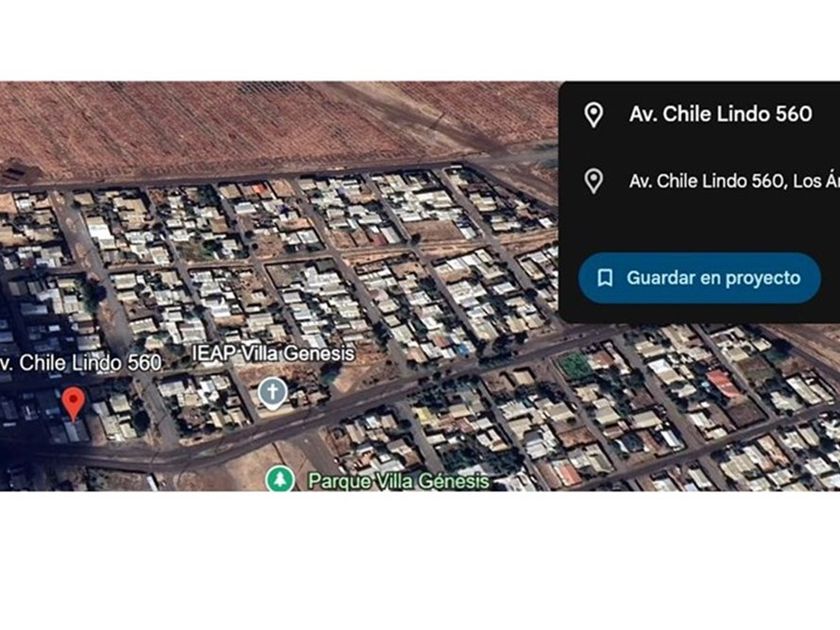840x630 pixels.
Task: Save place with Guardar en proyecto button
Action: click(699, 278)
